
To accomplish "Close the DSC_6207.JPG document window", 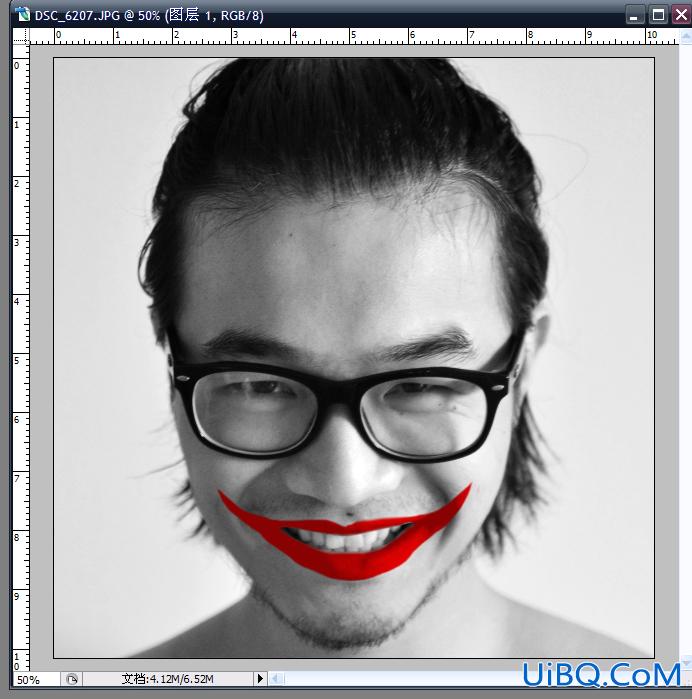I will coord(681,15).
